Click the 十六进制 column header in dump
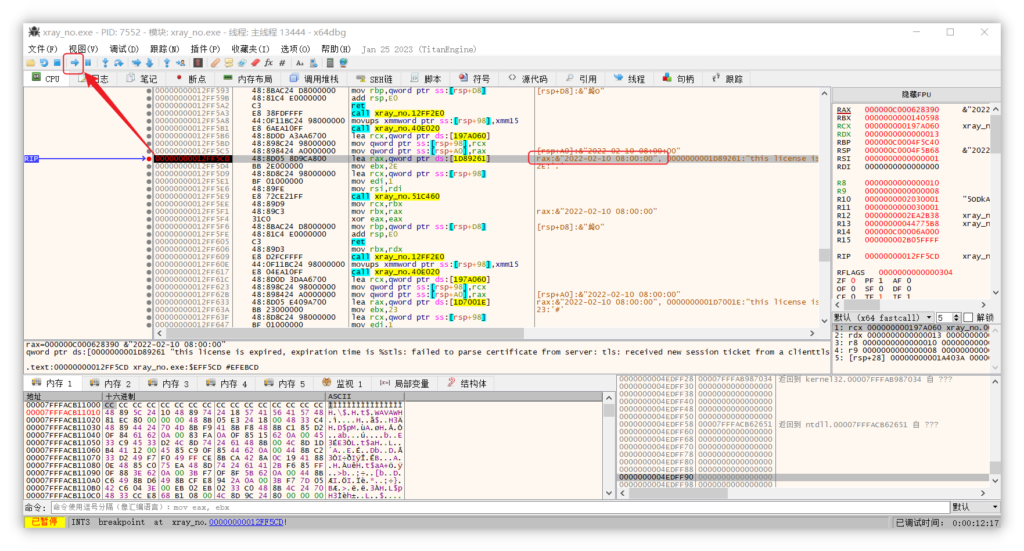The image size is (1024, 551). click(214, 396)
